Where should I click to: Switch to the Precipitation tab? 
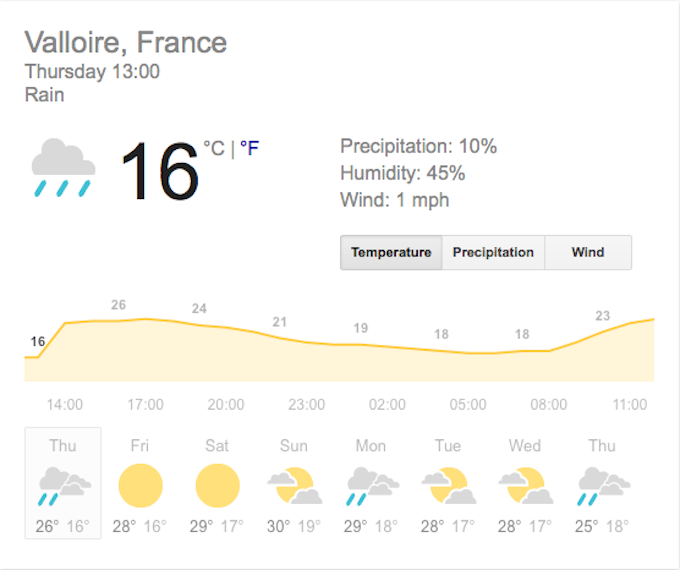[493, 252]
